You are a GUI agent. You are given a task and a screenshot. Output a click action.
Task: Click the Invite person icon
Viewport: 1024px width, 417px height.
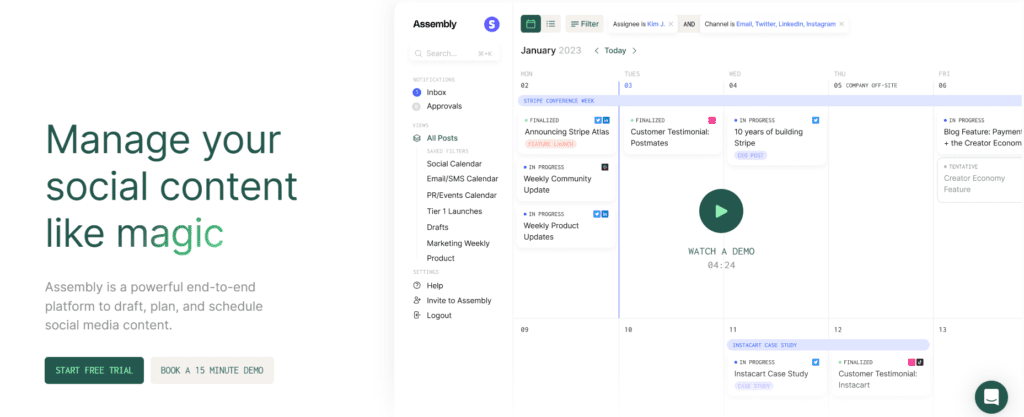click(417, 301)
